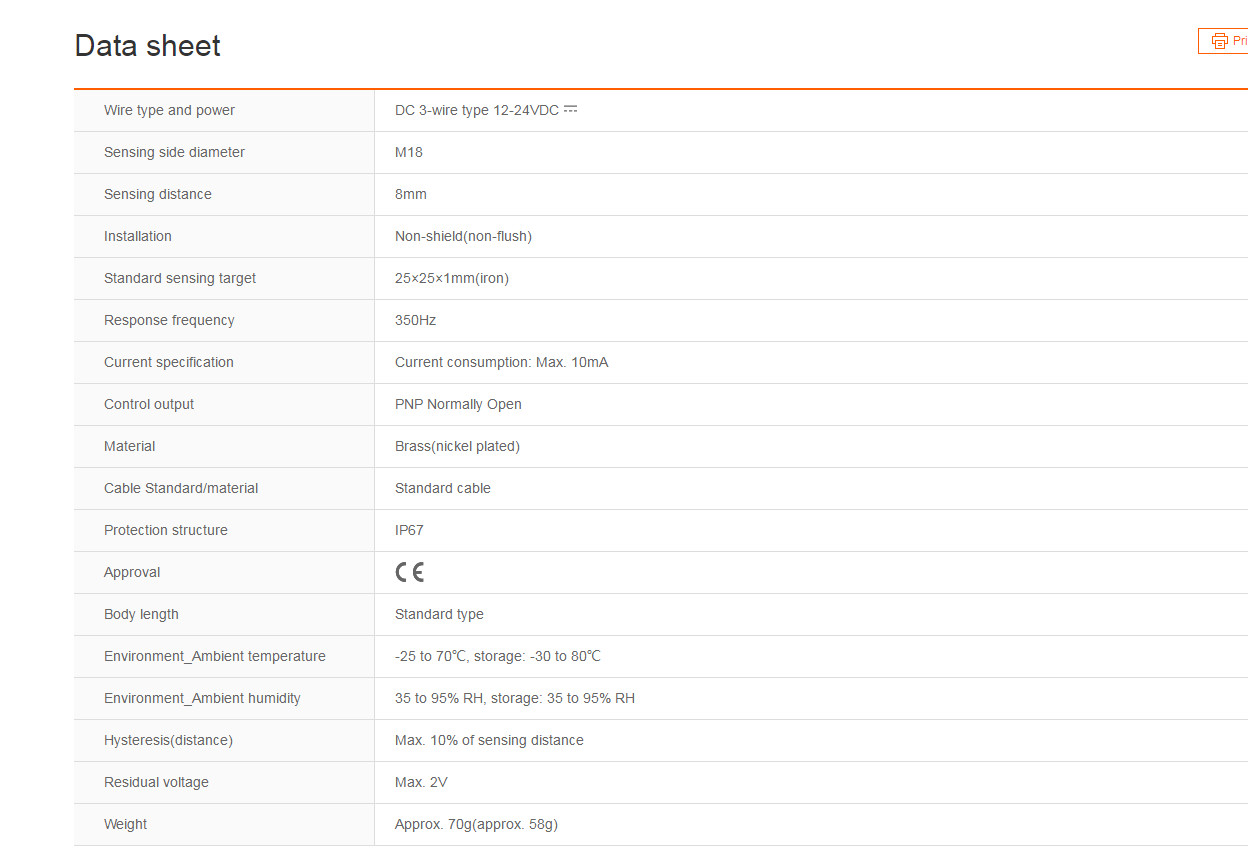Click the Approx. 70g weight value
1248x853 pixels.
point(476,824)
